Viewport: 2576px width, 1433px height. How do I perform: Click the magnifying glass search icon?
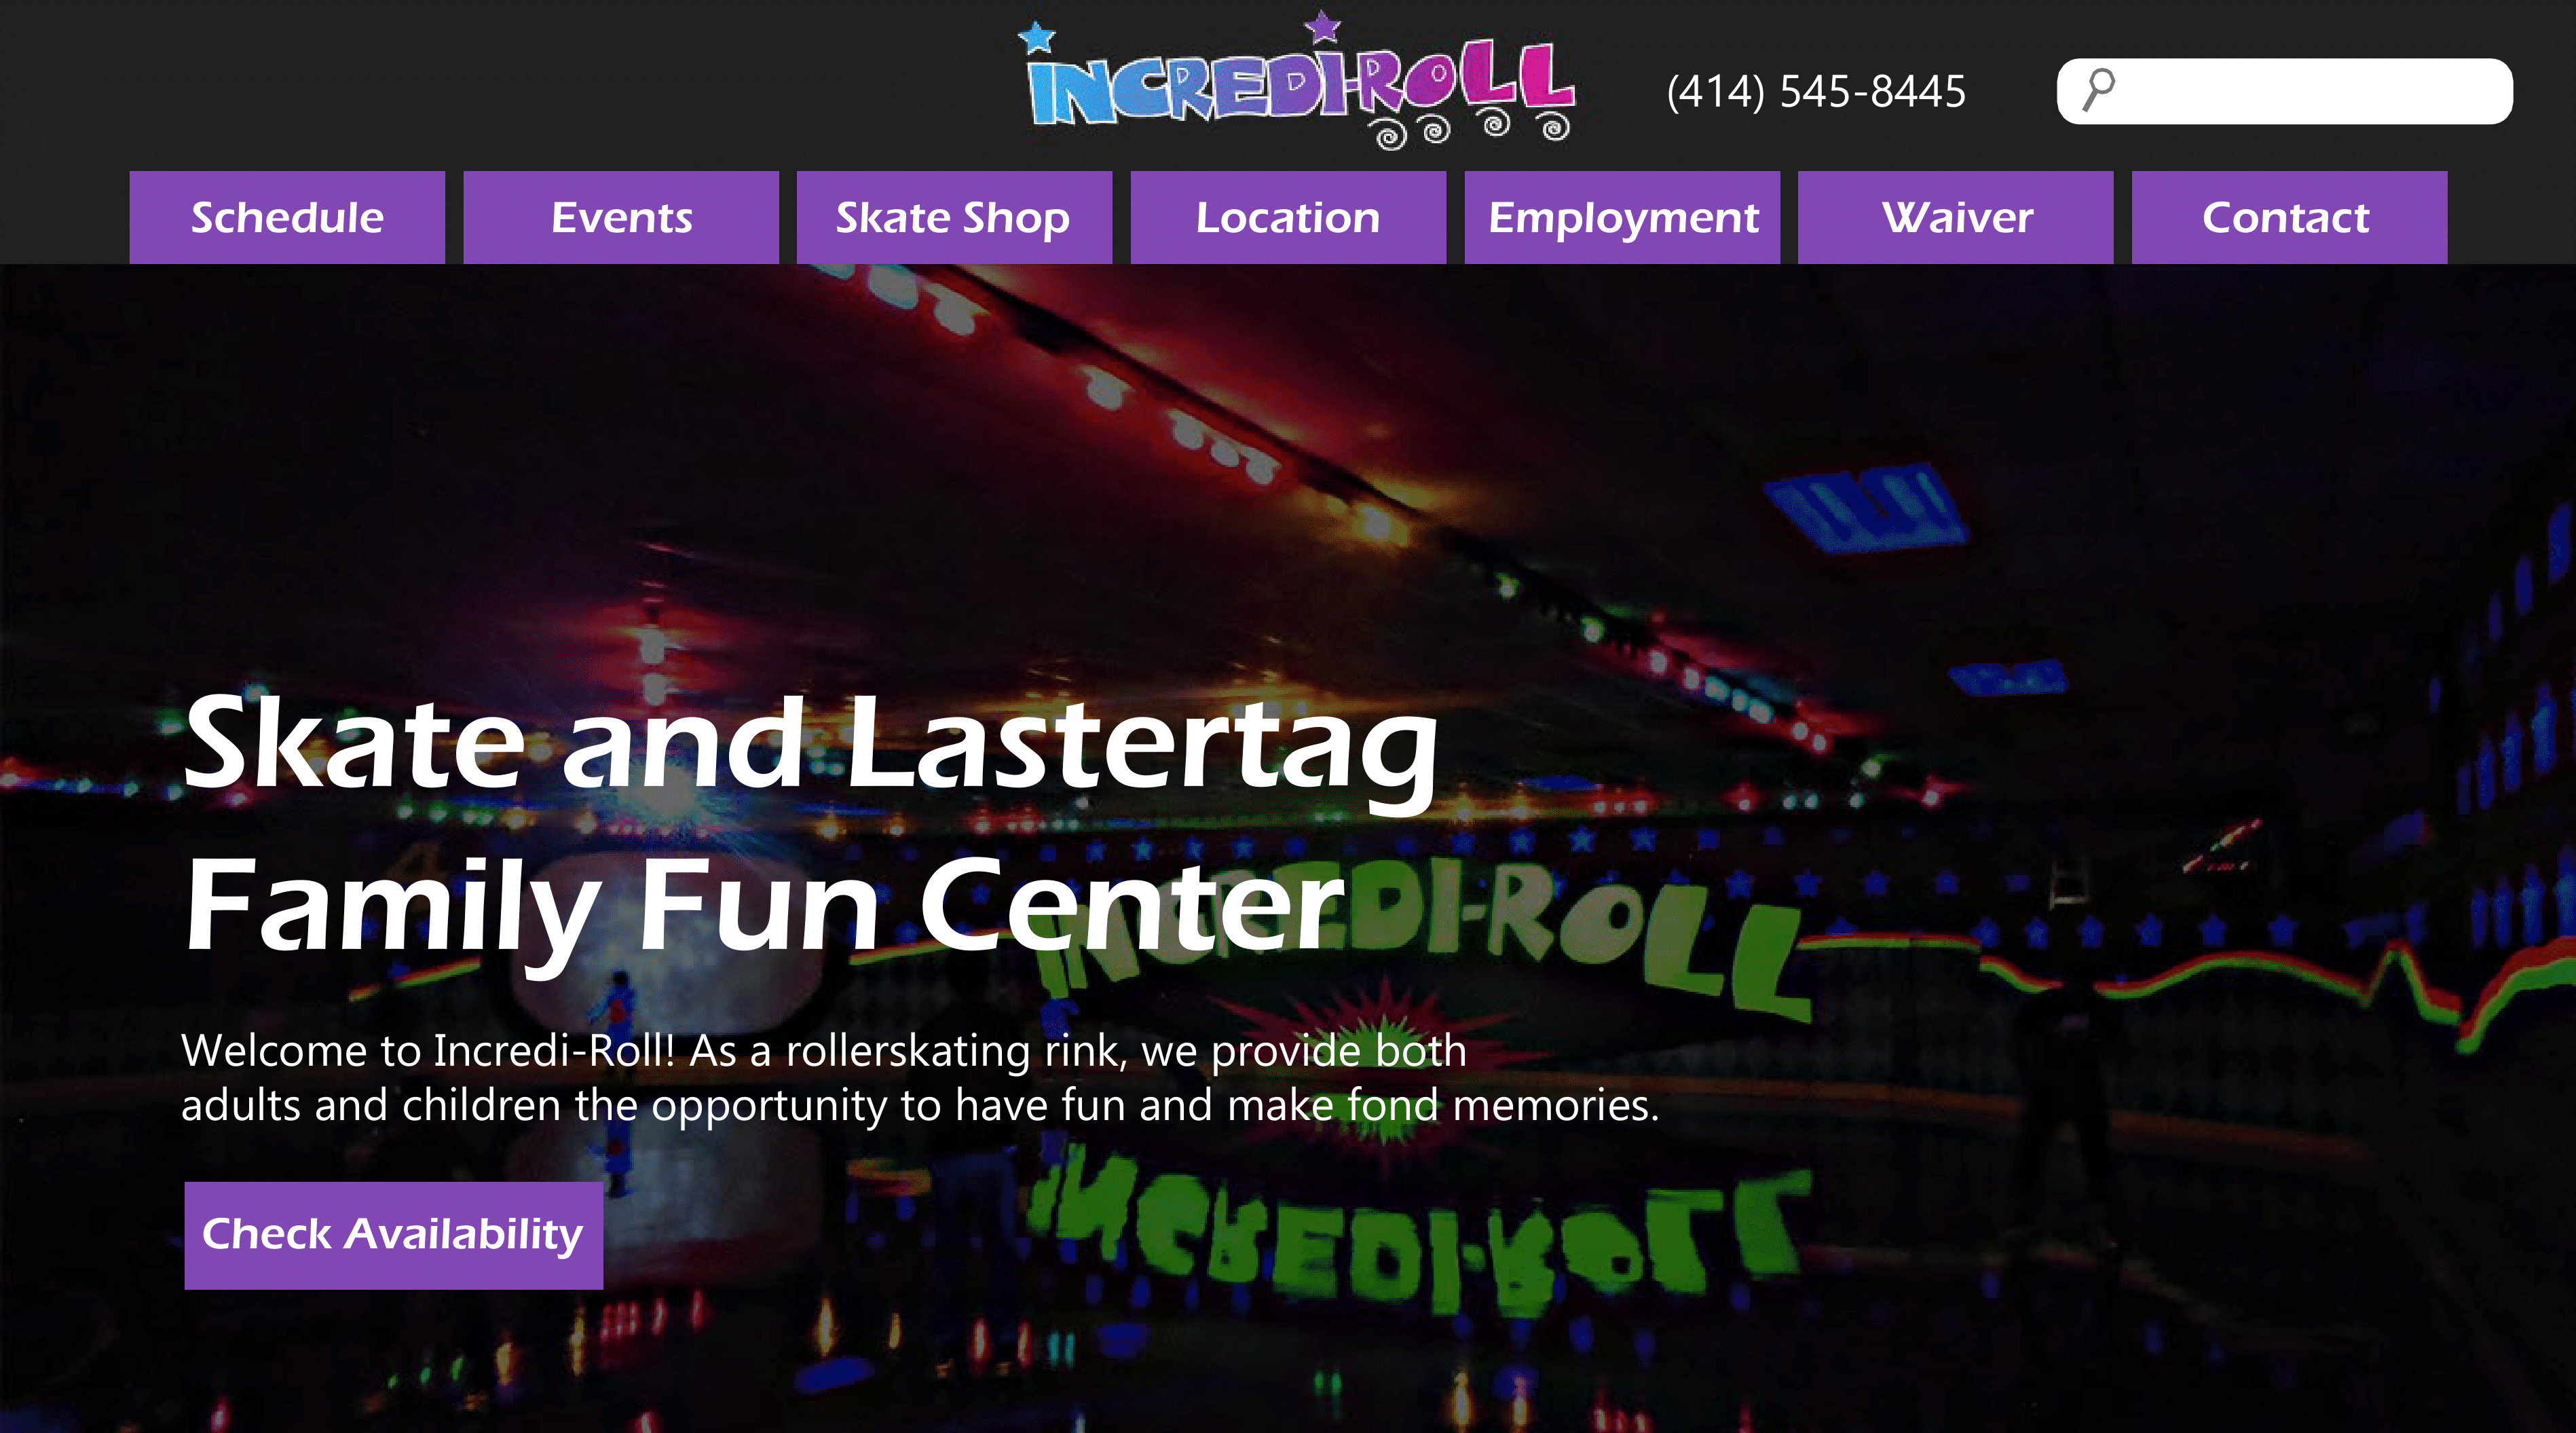tap(2098, 90)
